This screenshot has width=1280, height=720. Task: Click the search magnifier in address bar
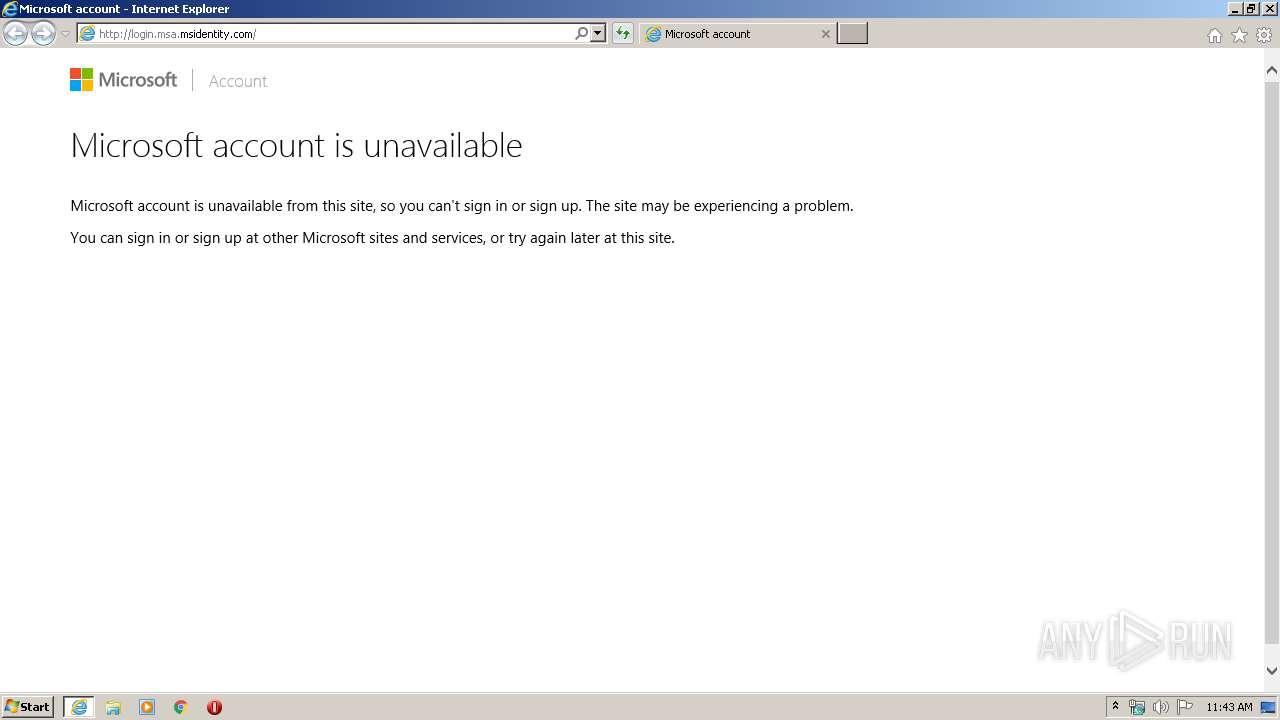click(x=581, y=33)
